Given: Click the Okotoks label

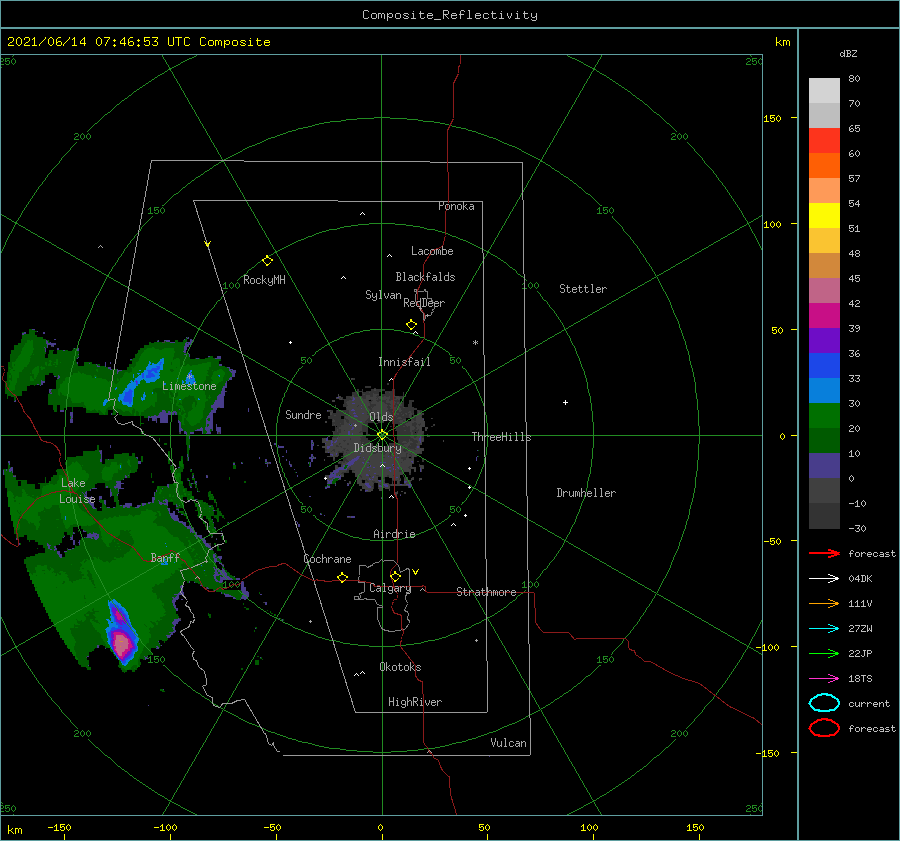Looking at the screenshot, I should coord(400,666).
